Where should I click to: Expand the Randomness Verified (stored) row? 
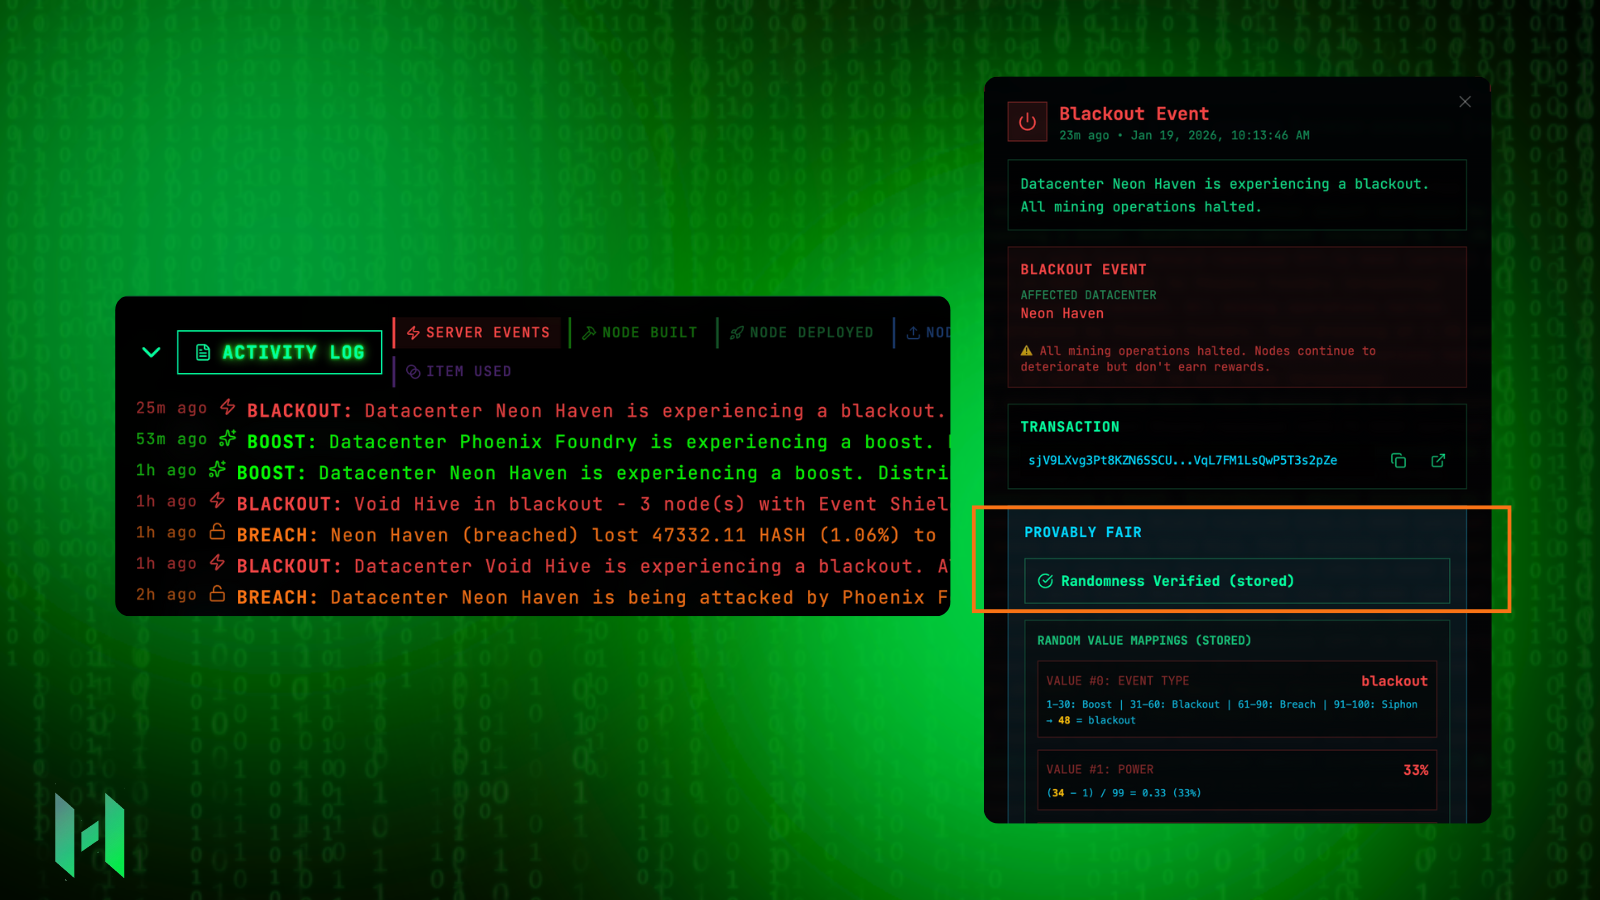coord(1236,581)
